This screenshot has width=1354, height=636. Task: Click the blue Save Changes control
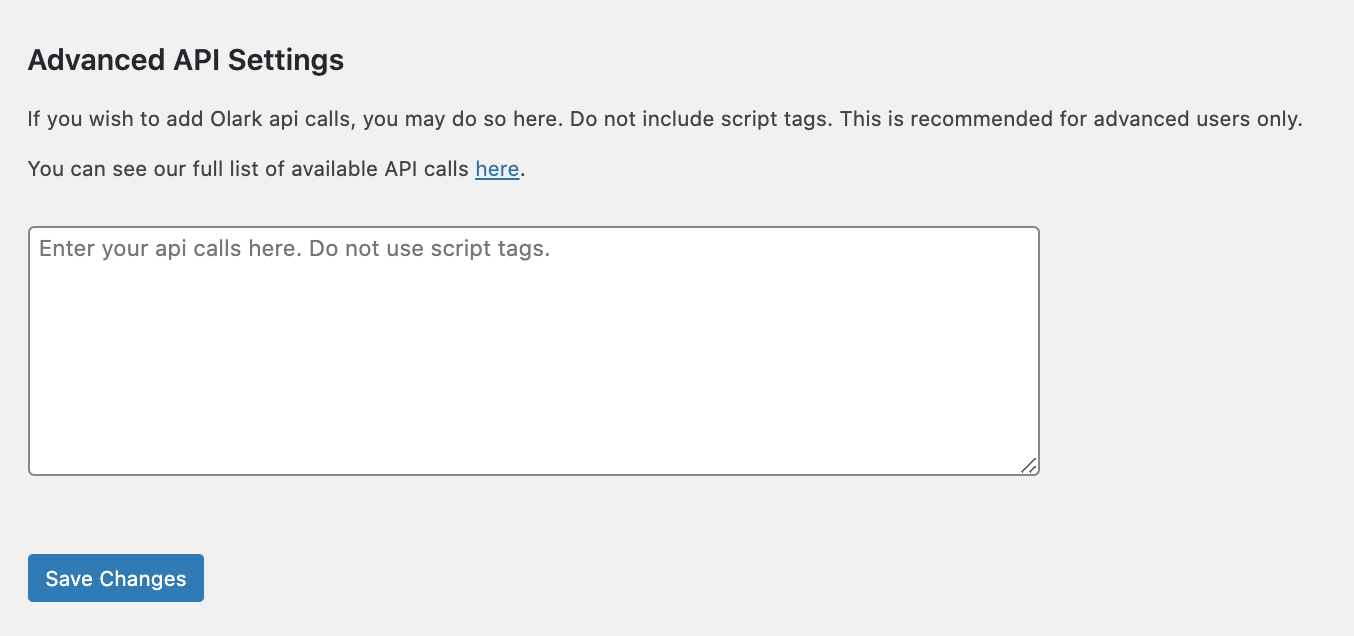coord(115,578)
